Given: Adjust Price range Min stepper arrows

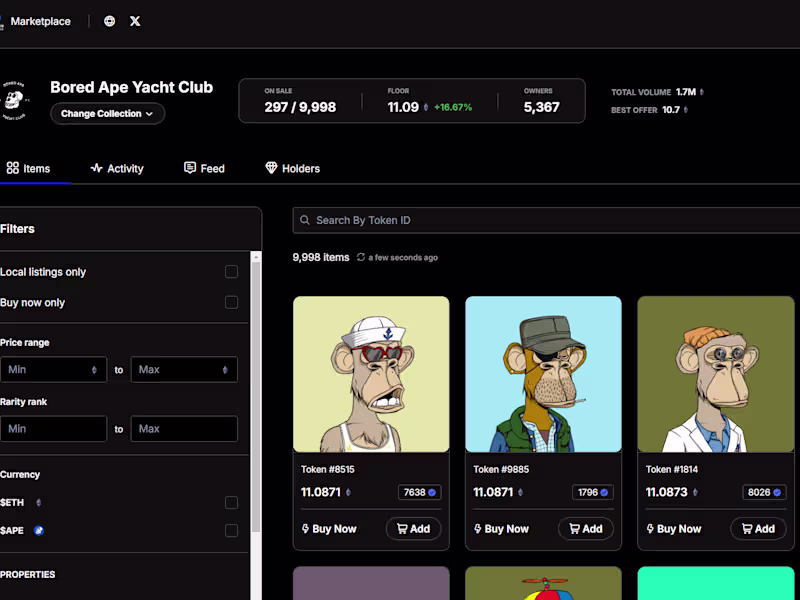Looking at the screenshot, I should click(94, 370).
